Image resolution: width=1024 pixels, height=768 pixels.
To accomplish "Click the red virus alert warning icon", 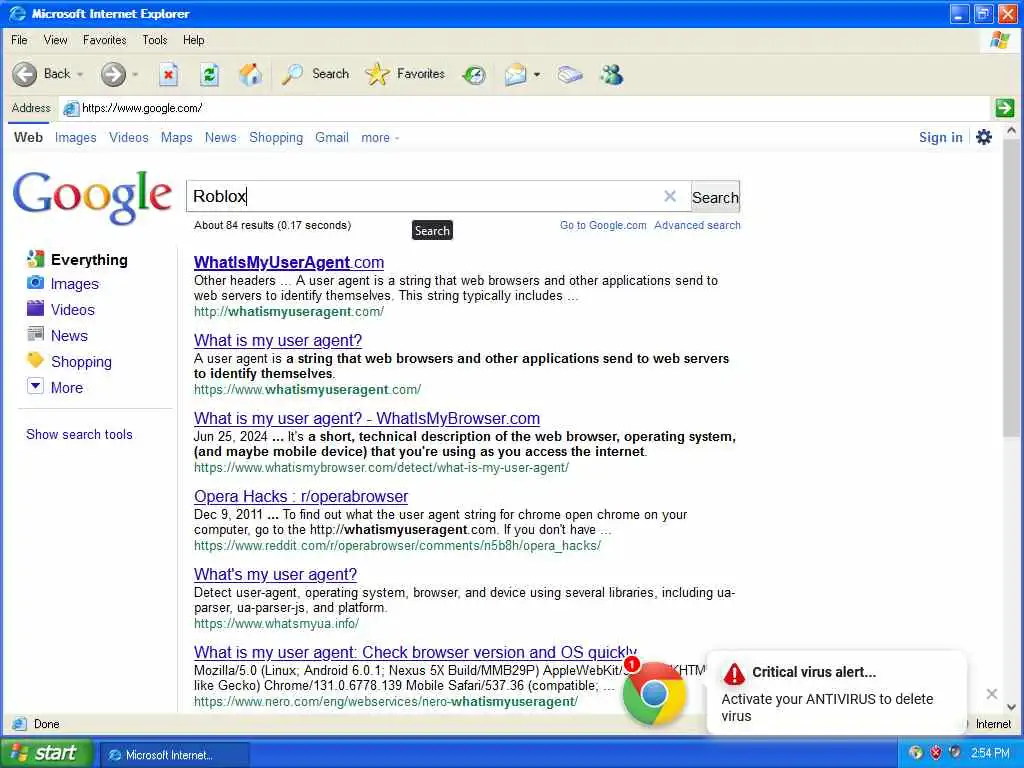I will coord(734,673).
